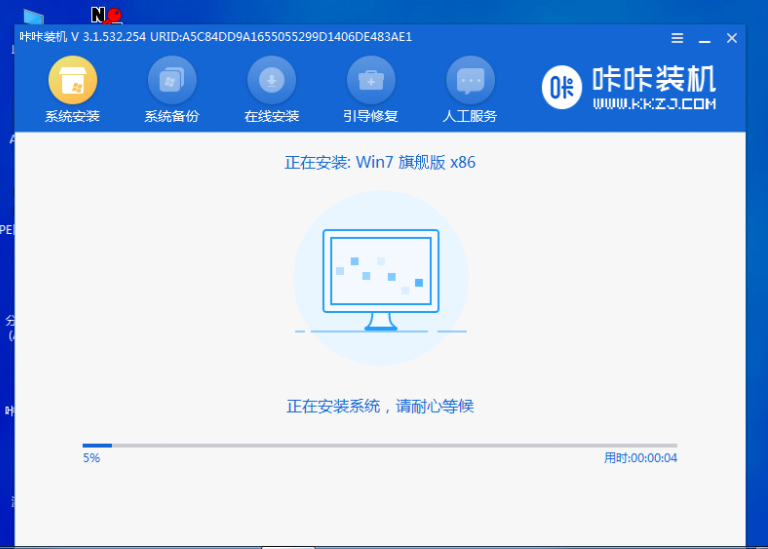768x549 pixels.
Task: Switch to the 引导修复 tab label
Action: point(371,116)
